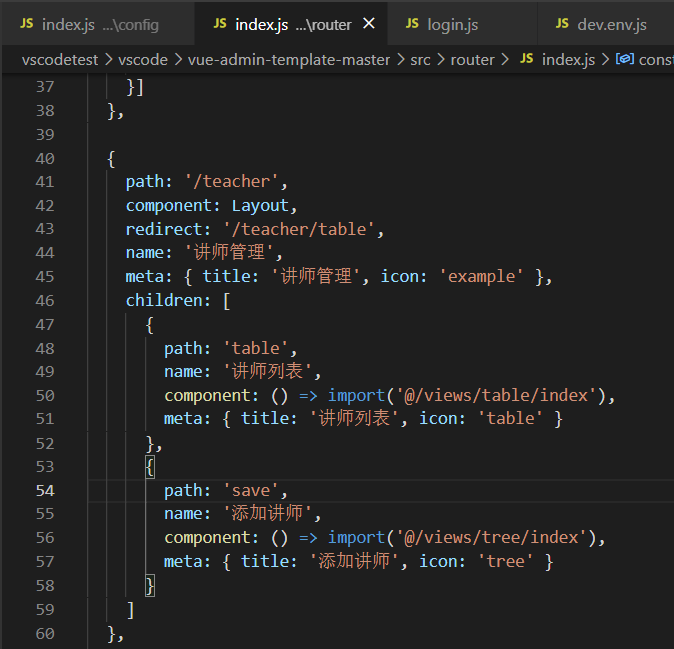
Task: Click JS icon on login.js tab
Action: click(412, 24)
